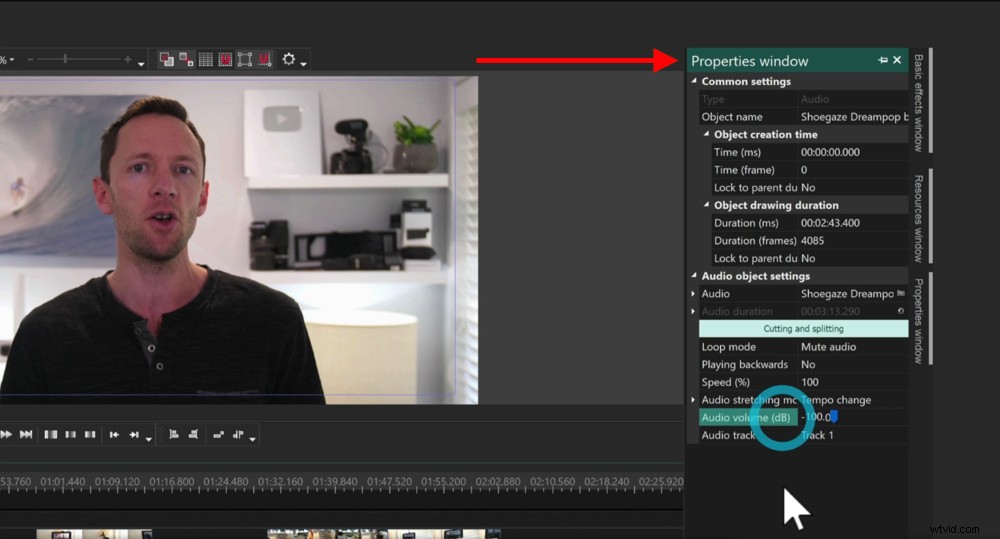The image size is (1000, 539).
Task: Click the first split-segment icon in timeline toolbar
Action: click(51, 434)
